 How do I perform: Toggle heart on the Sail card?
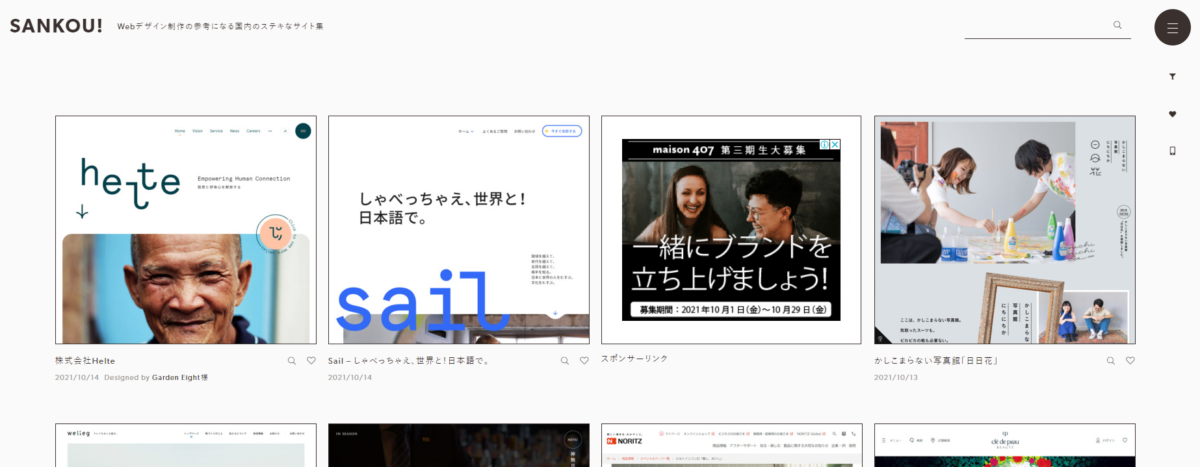[584, 360]
